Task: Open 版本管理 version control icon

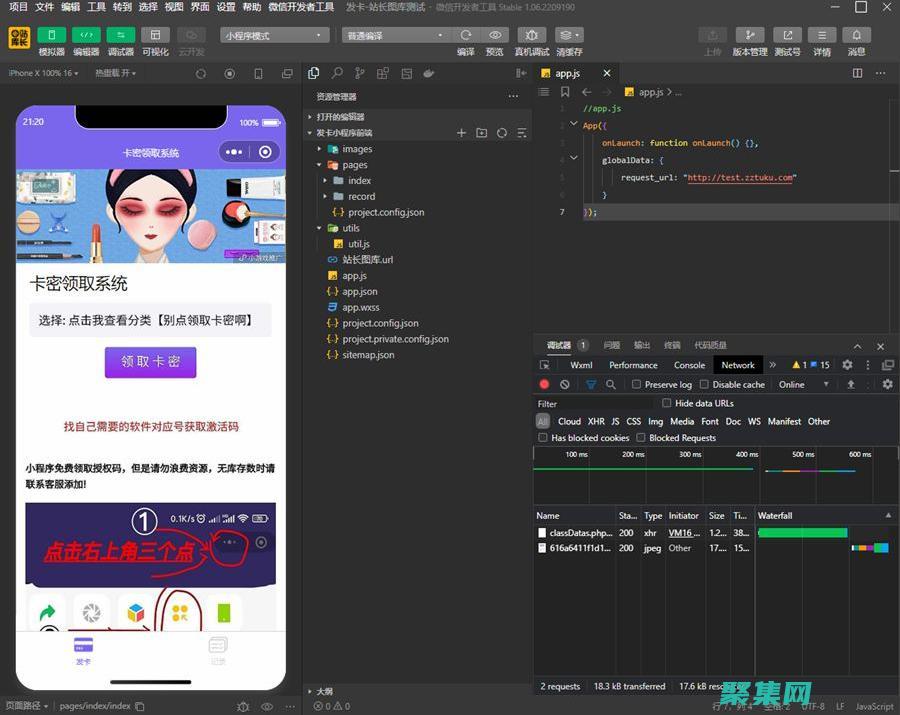Action: [749, 35]
